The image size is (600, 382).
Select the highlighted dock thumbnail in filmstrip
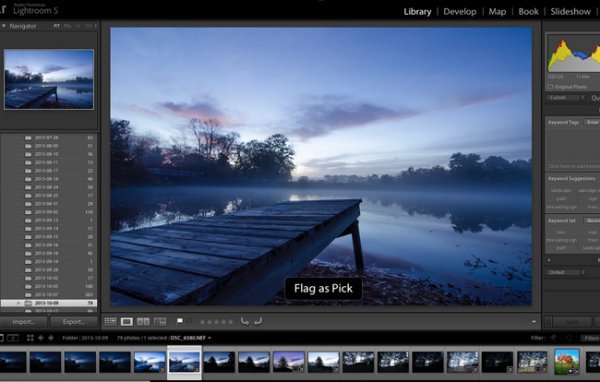coord(184,362)
